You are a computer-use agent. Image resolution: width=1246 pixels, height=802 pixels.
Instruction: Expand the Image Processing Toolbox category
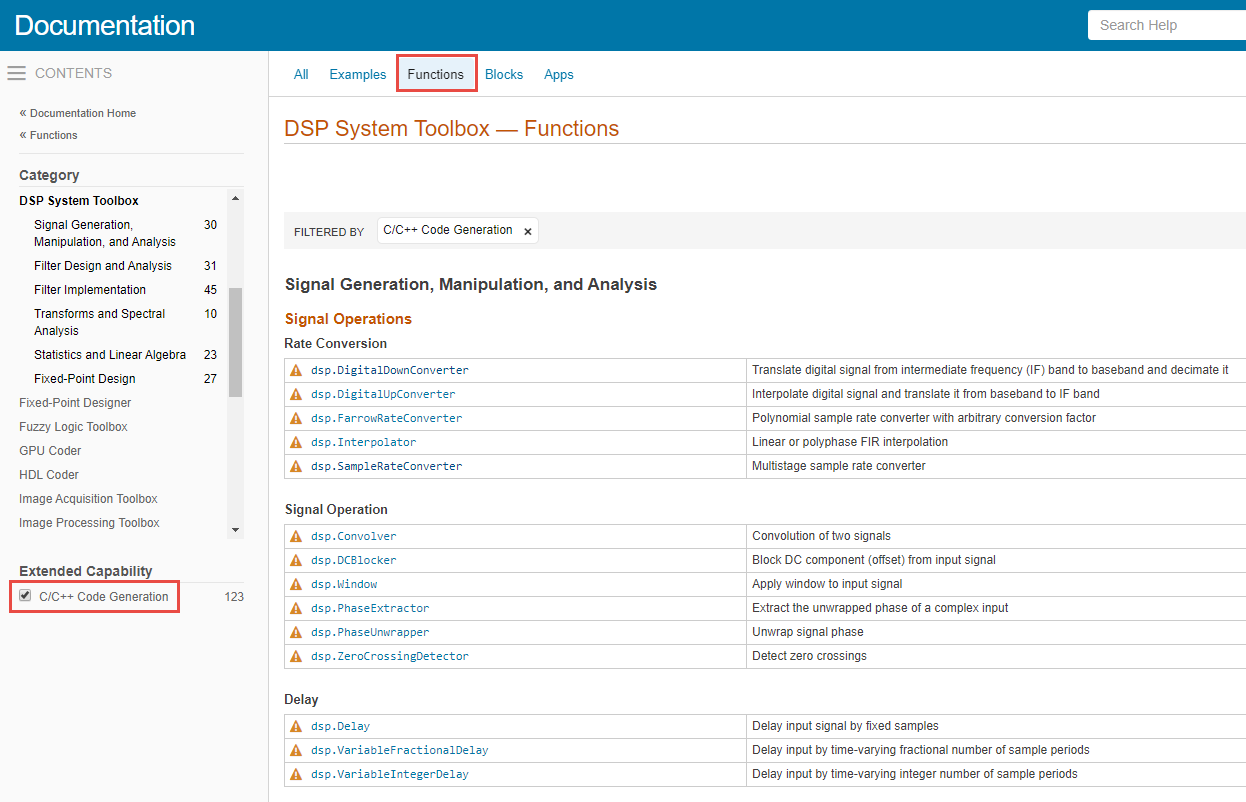click(x=88, y=522)
